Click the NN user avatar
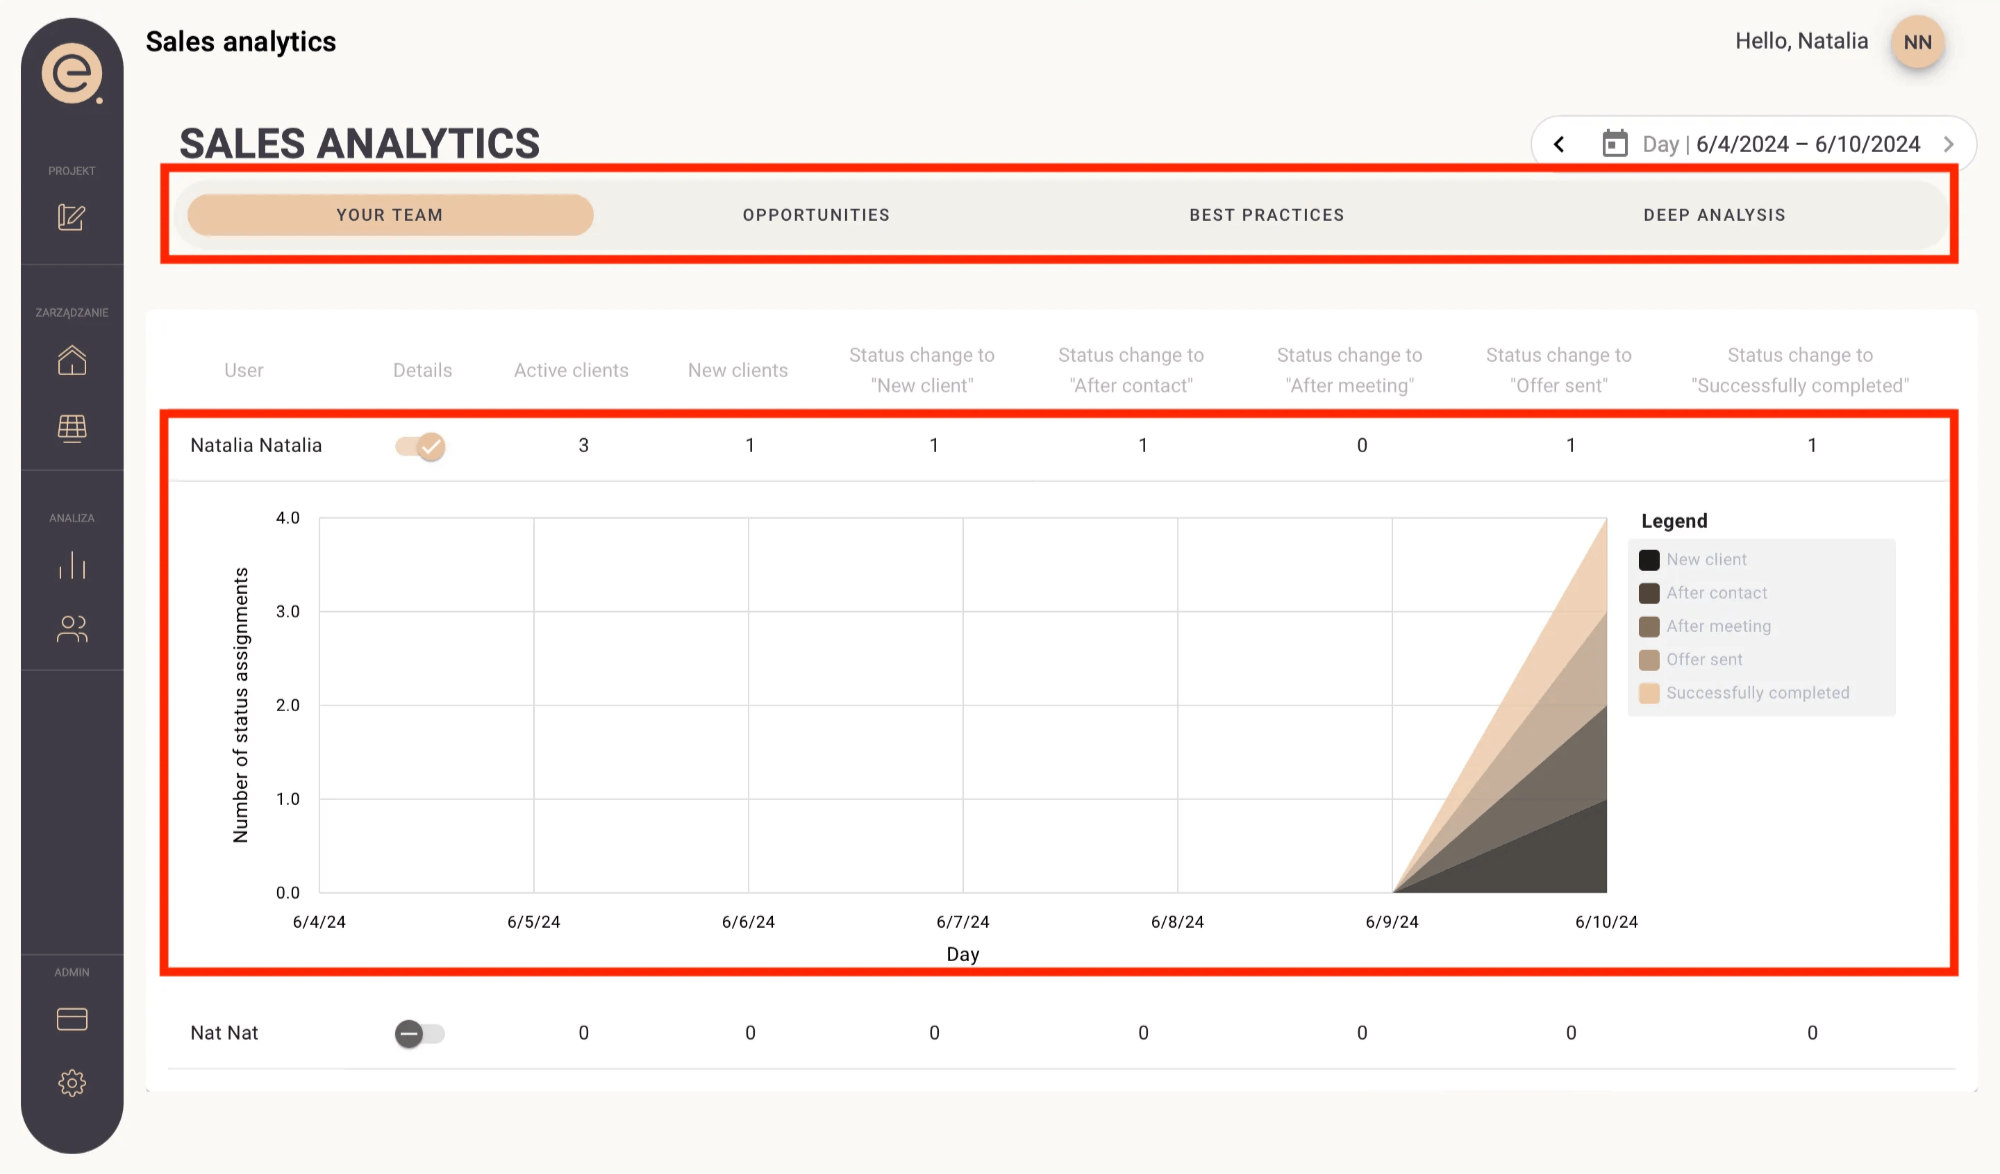The height and width of the screenshot is (1174, 2000). pos(1917,42)
